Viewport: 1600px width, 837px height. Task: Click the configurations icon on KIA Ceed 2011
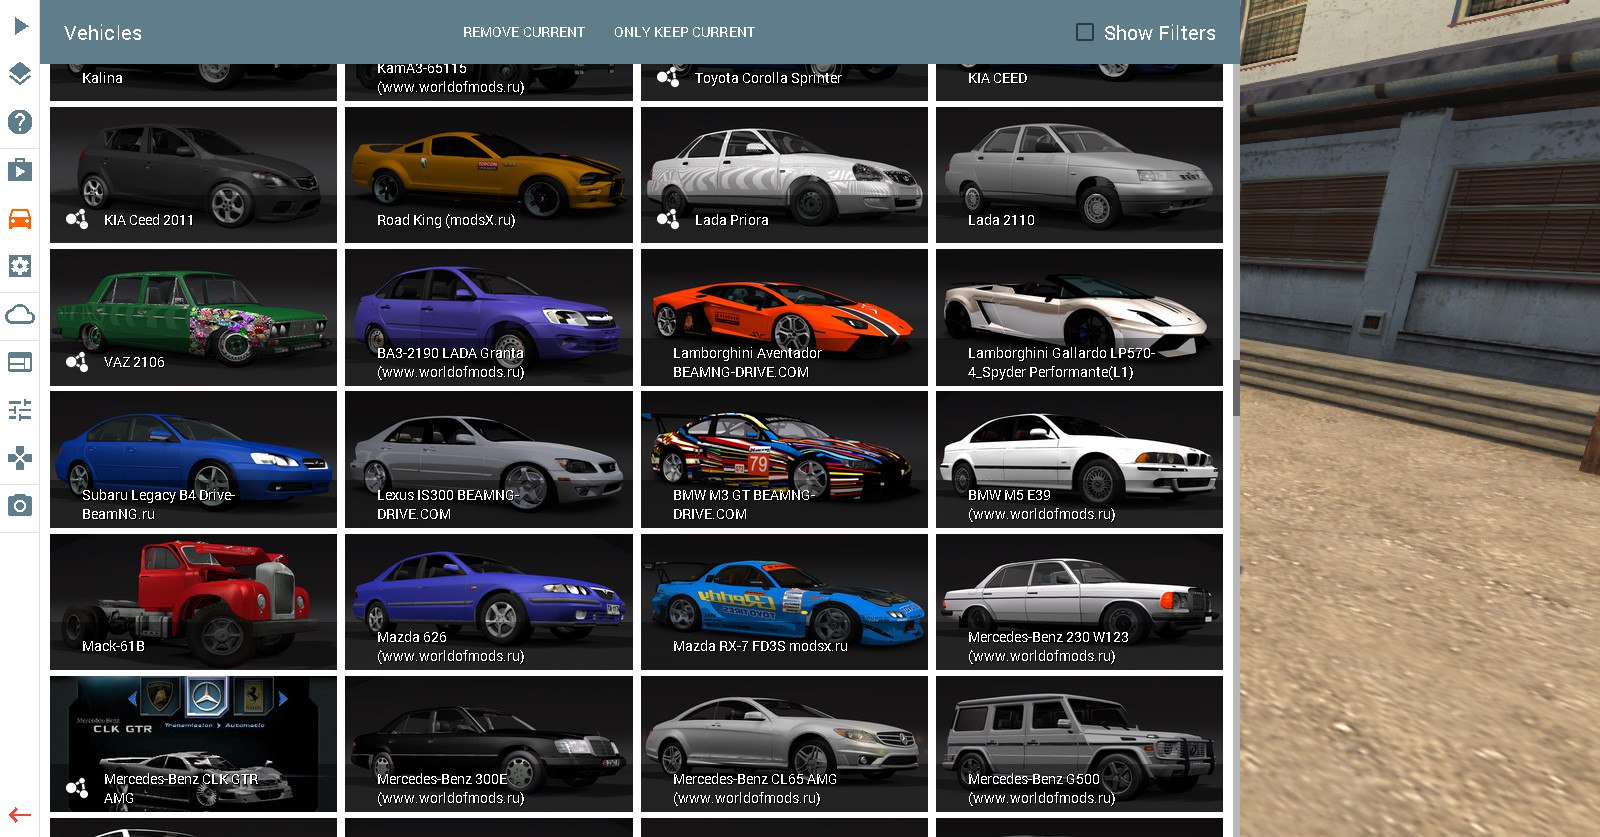(77, 219)
